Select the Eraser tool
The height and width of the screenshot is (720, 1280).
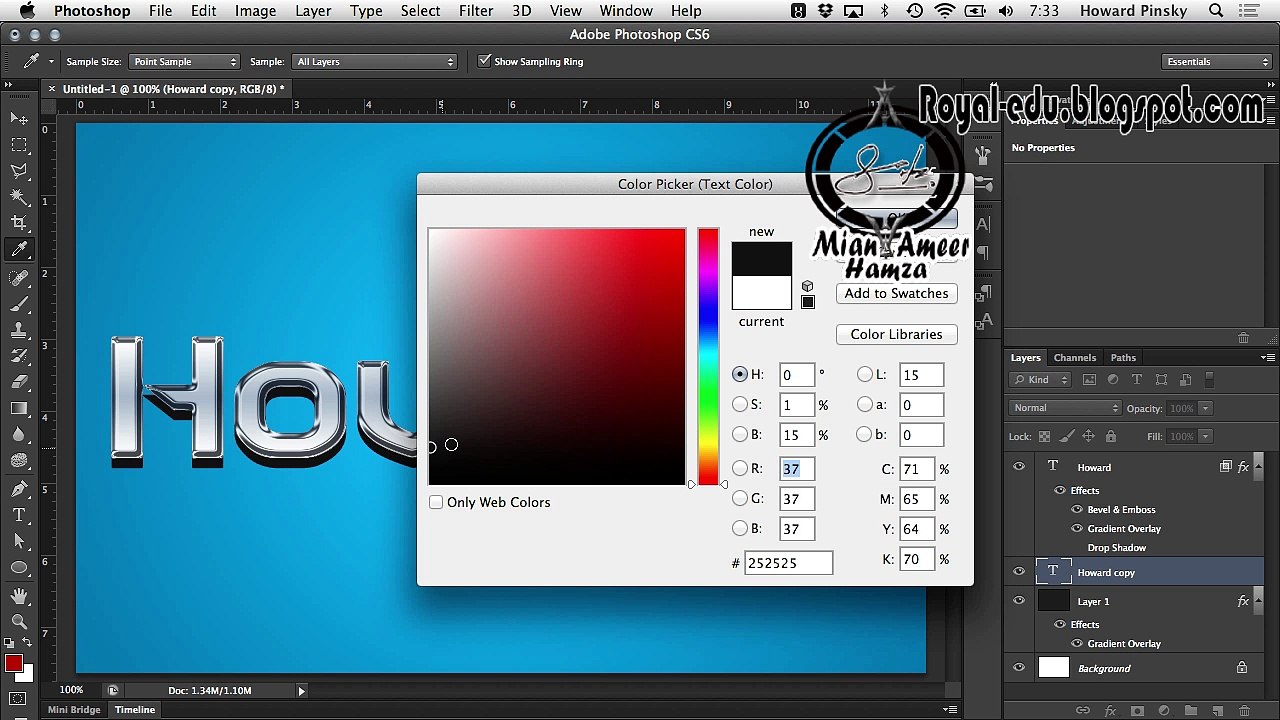pyautogui.click(x=19, y=382)
